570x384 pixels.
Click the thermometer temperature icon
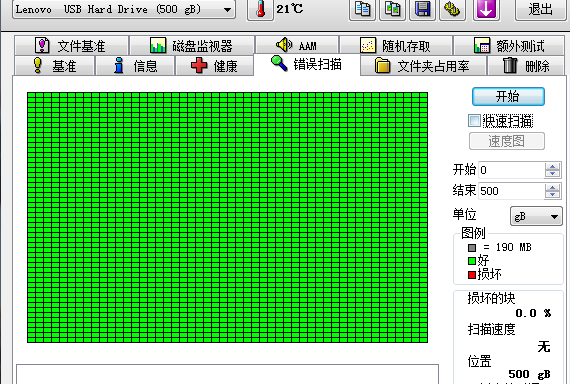[x=260, y=9]
